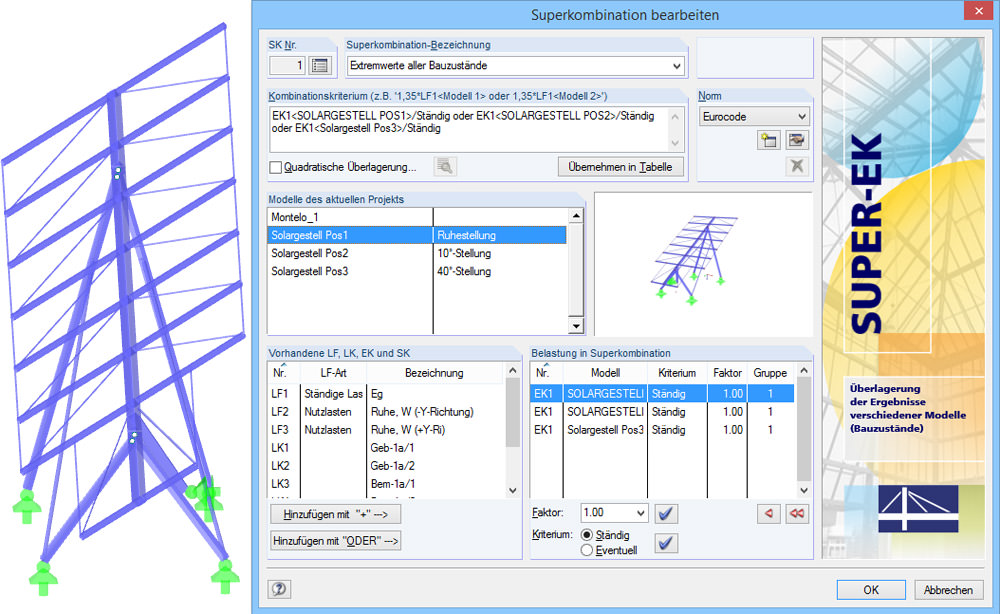The width and height of the screenshot is (1000, 614).
Task: Open the Norm Eurocode dropdown
Action: tap(802, 117)
